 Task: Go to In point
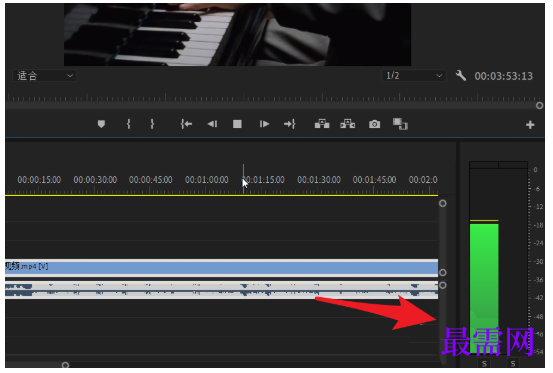coord(186,124)
